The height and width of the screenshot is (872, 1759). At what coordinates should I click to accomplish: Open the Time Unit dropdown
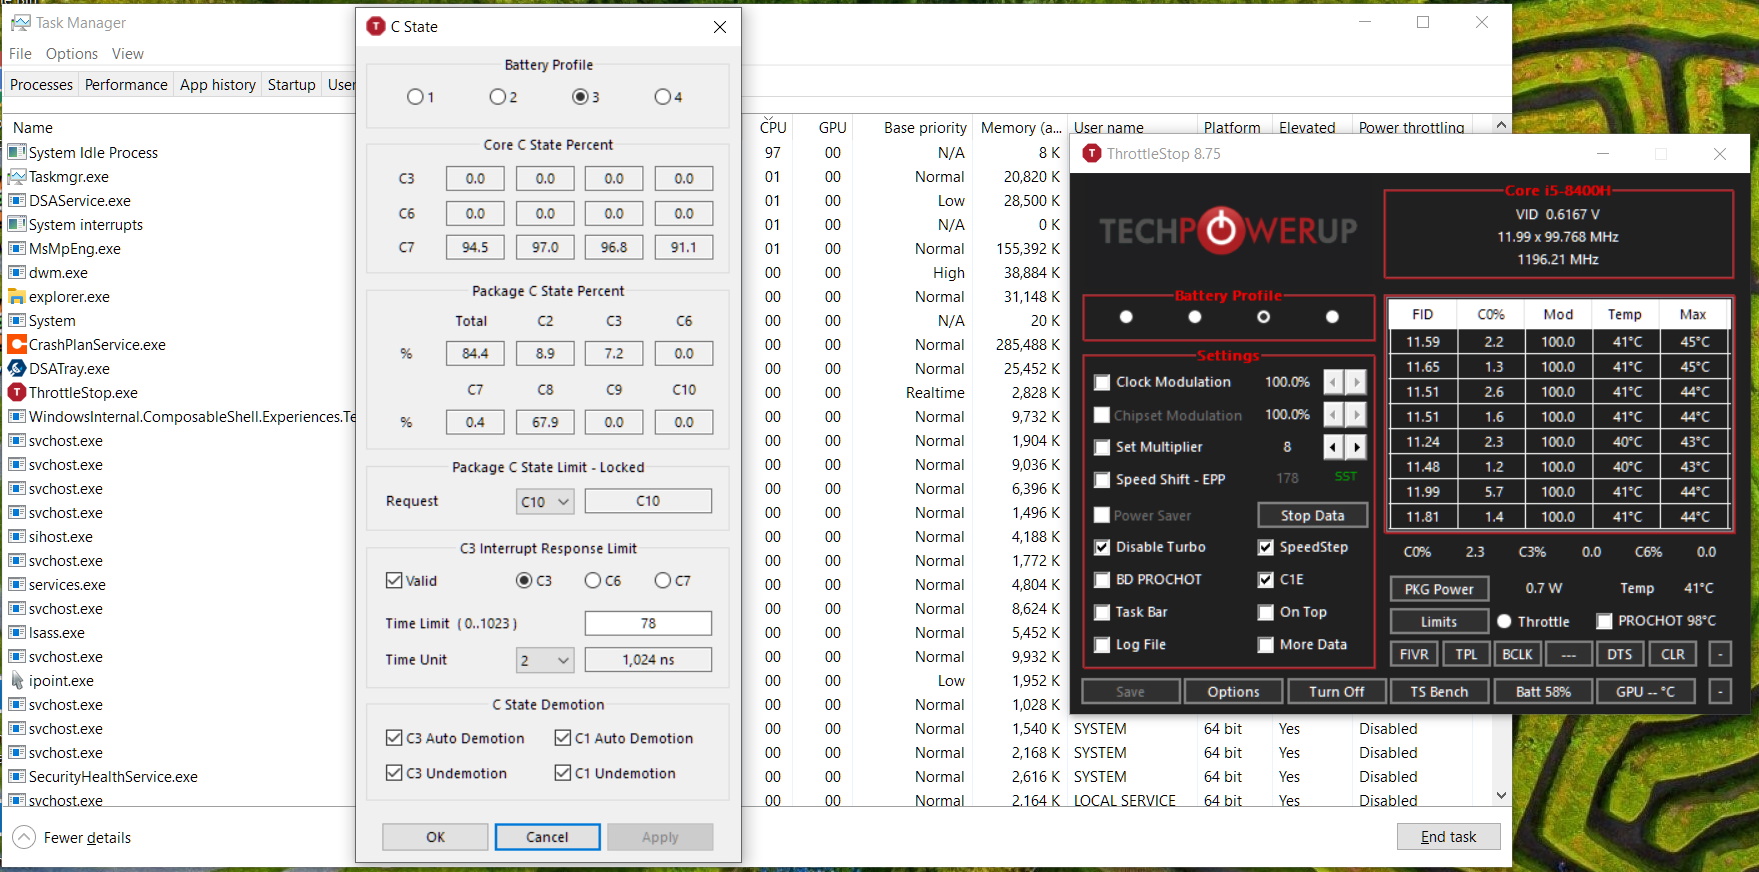tap(545, 660)
